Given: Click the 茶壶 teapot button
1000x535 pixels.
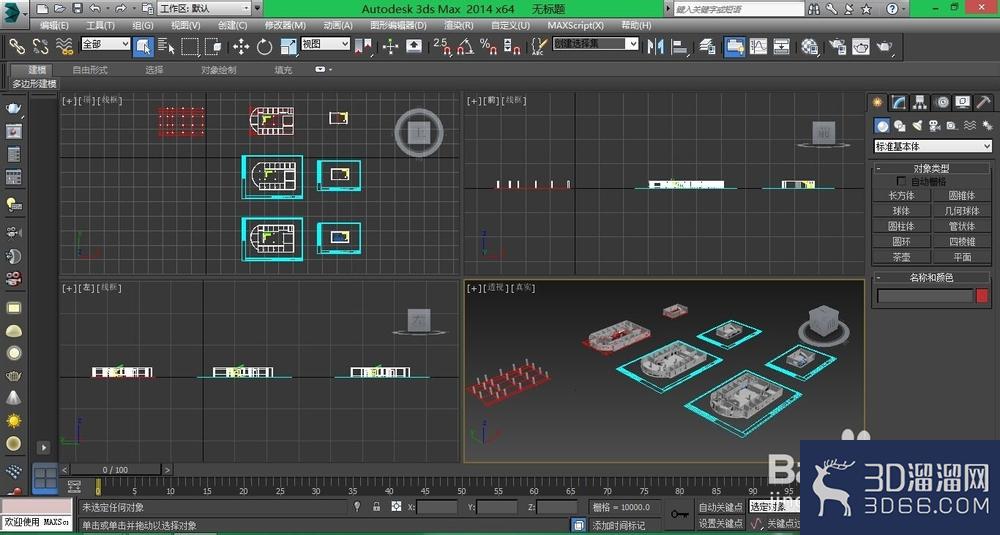Looking at the screenshot, I should pyautogui.click(x=901, y=257).
